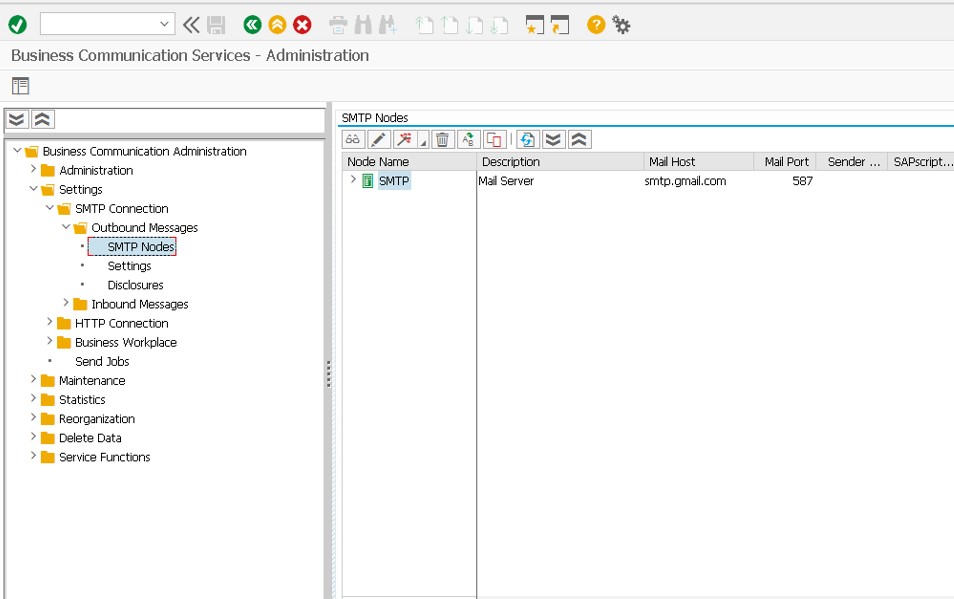Collapse all rows in the SMTP Nodes list
Viewport: 954px width, 599px height.
pyautogui.click(x=579, y=140)
